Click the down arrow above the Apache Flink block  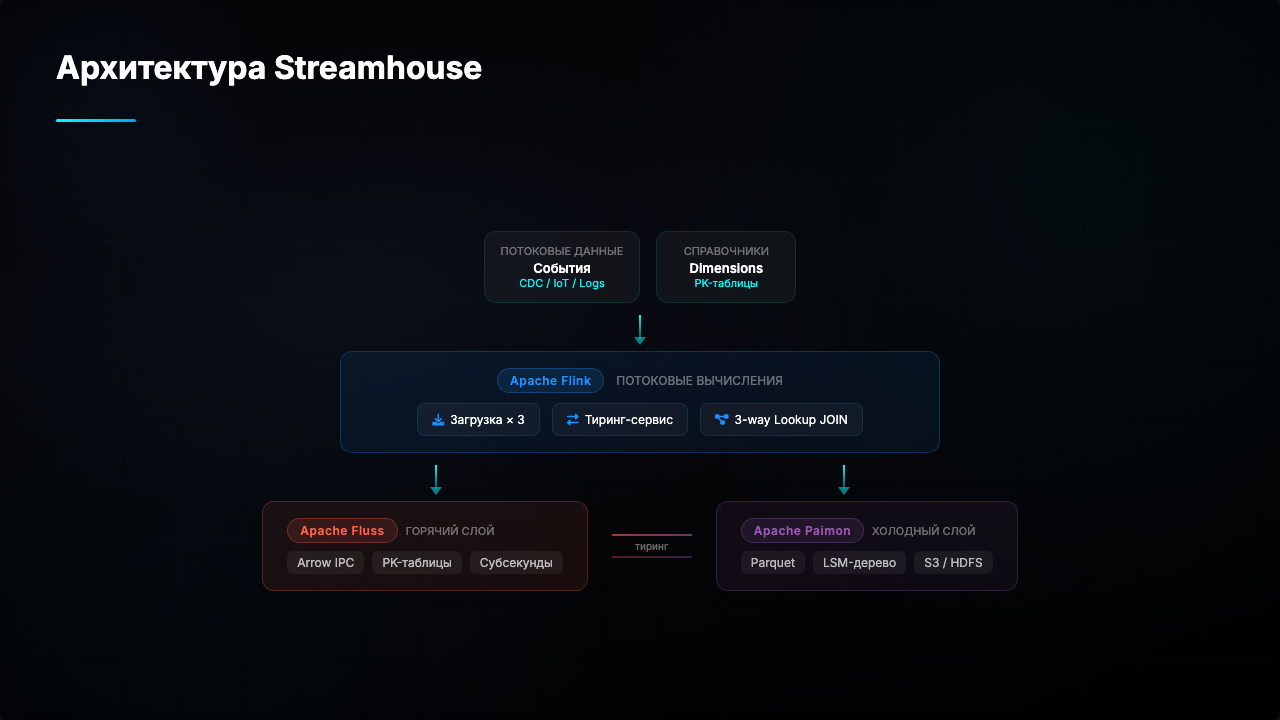[640, 330]
